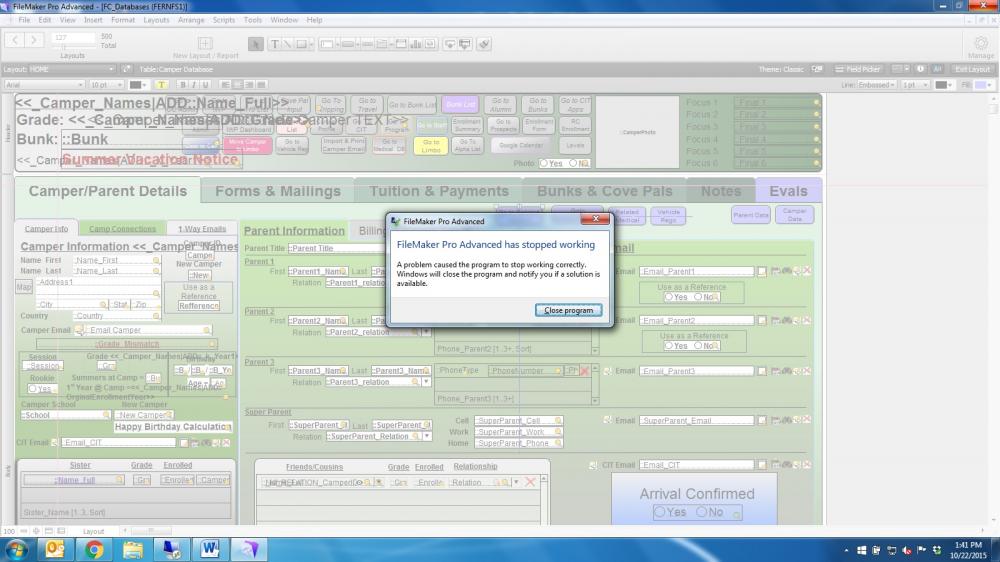Screen dimensions: 1000x562
Task: Open the Layouts menu
Action: [156, 20]
